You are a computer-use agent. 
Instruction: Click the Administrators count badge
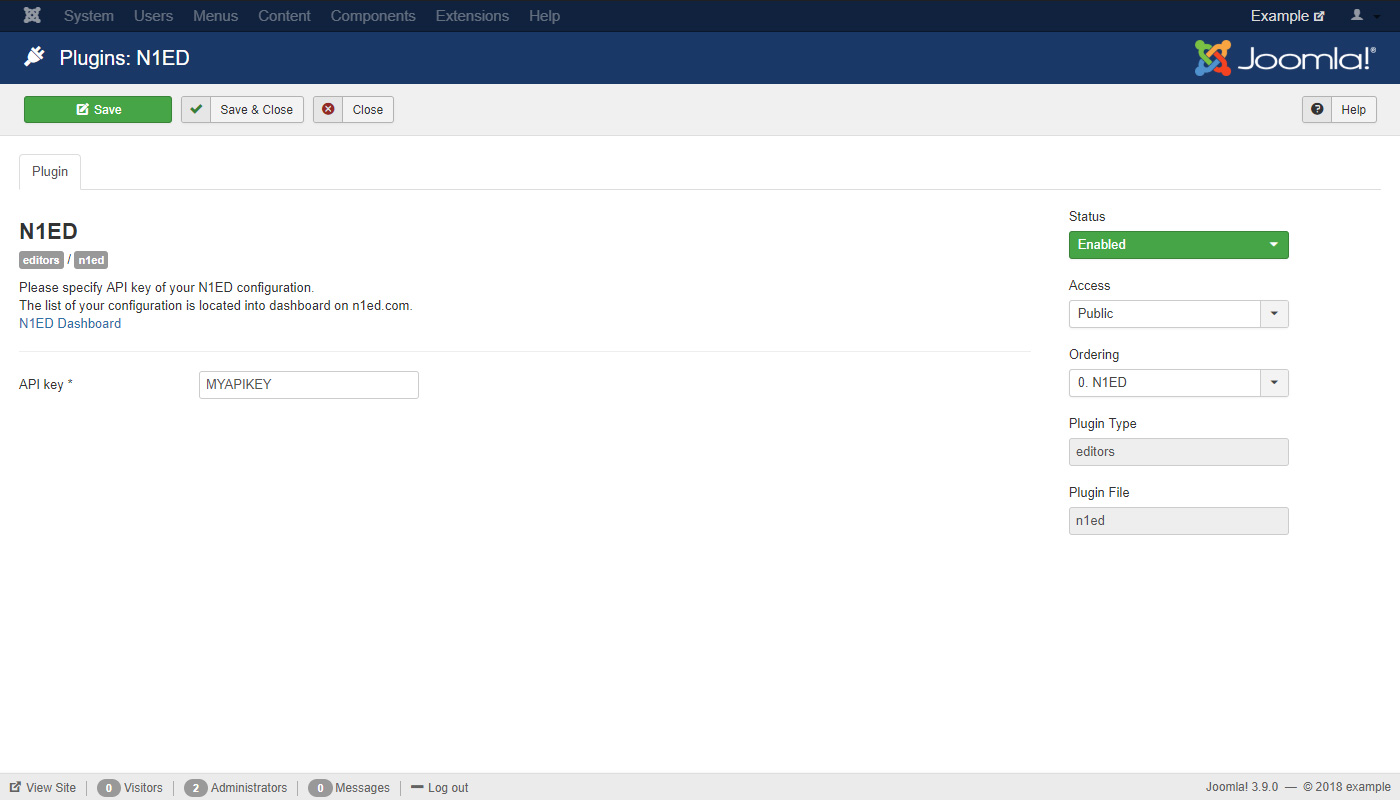tap(196, 788)
